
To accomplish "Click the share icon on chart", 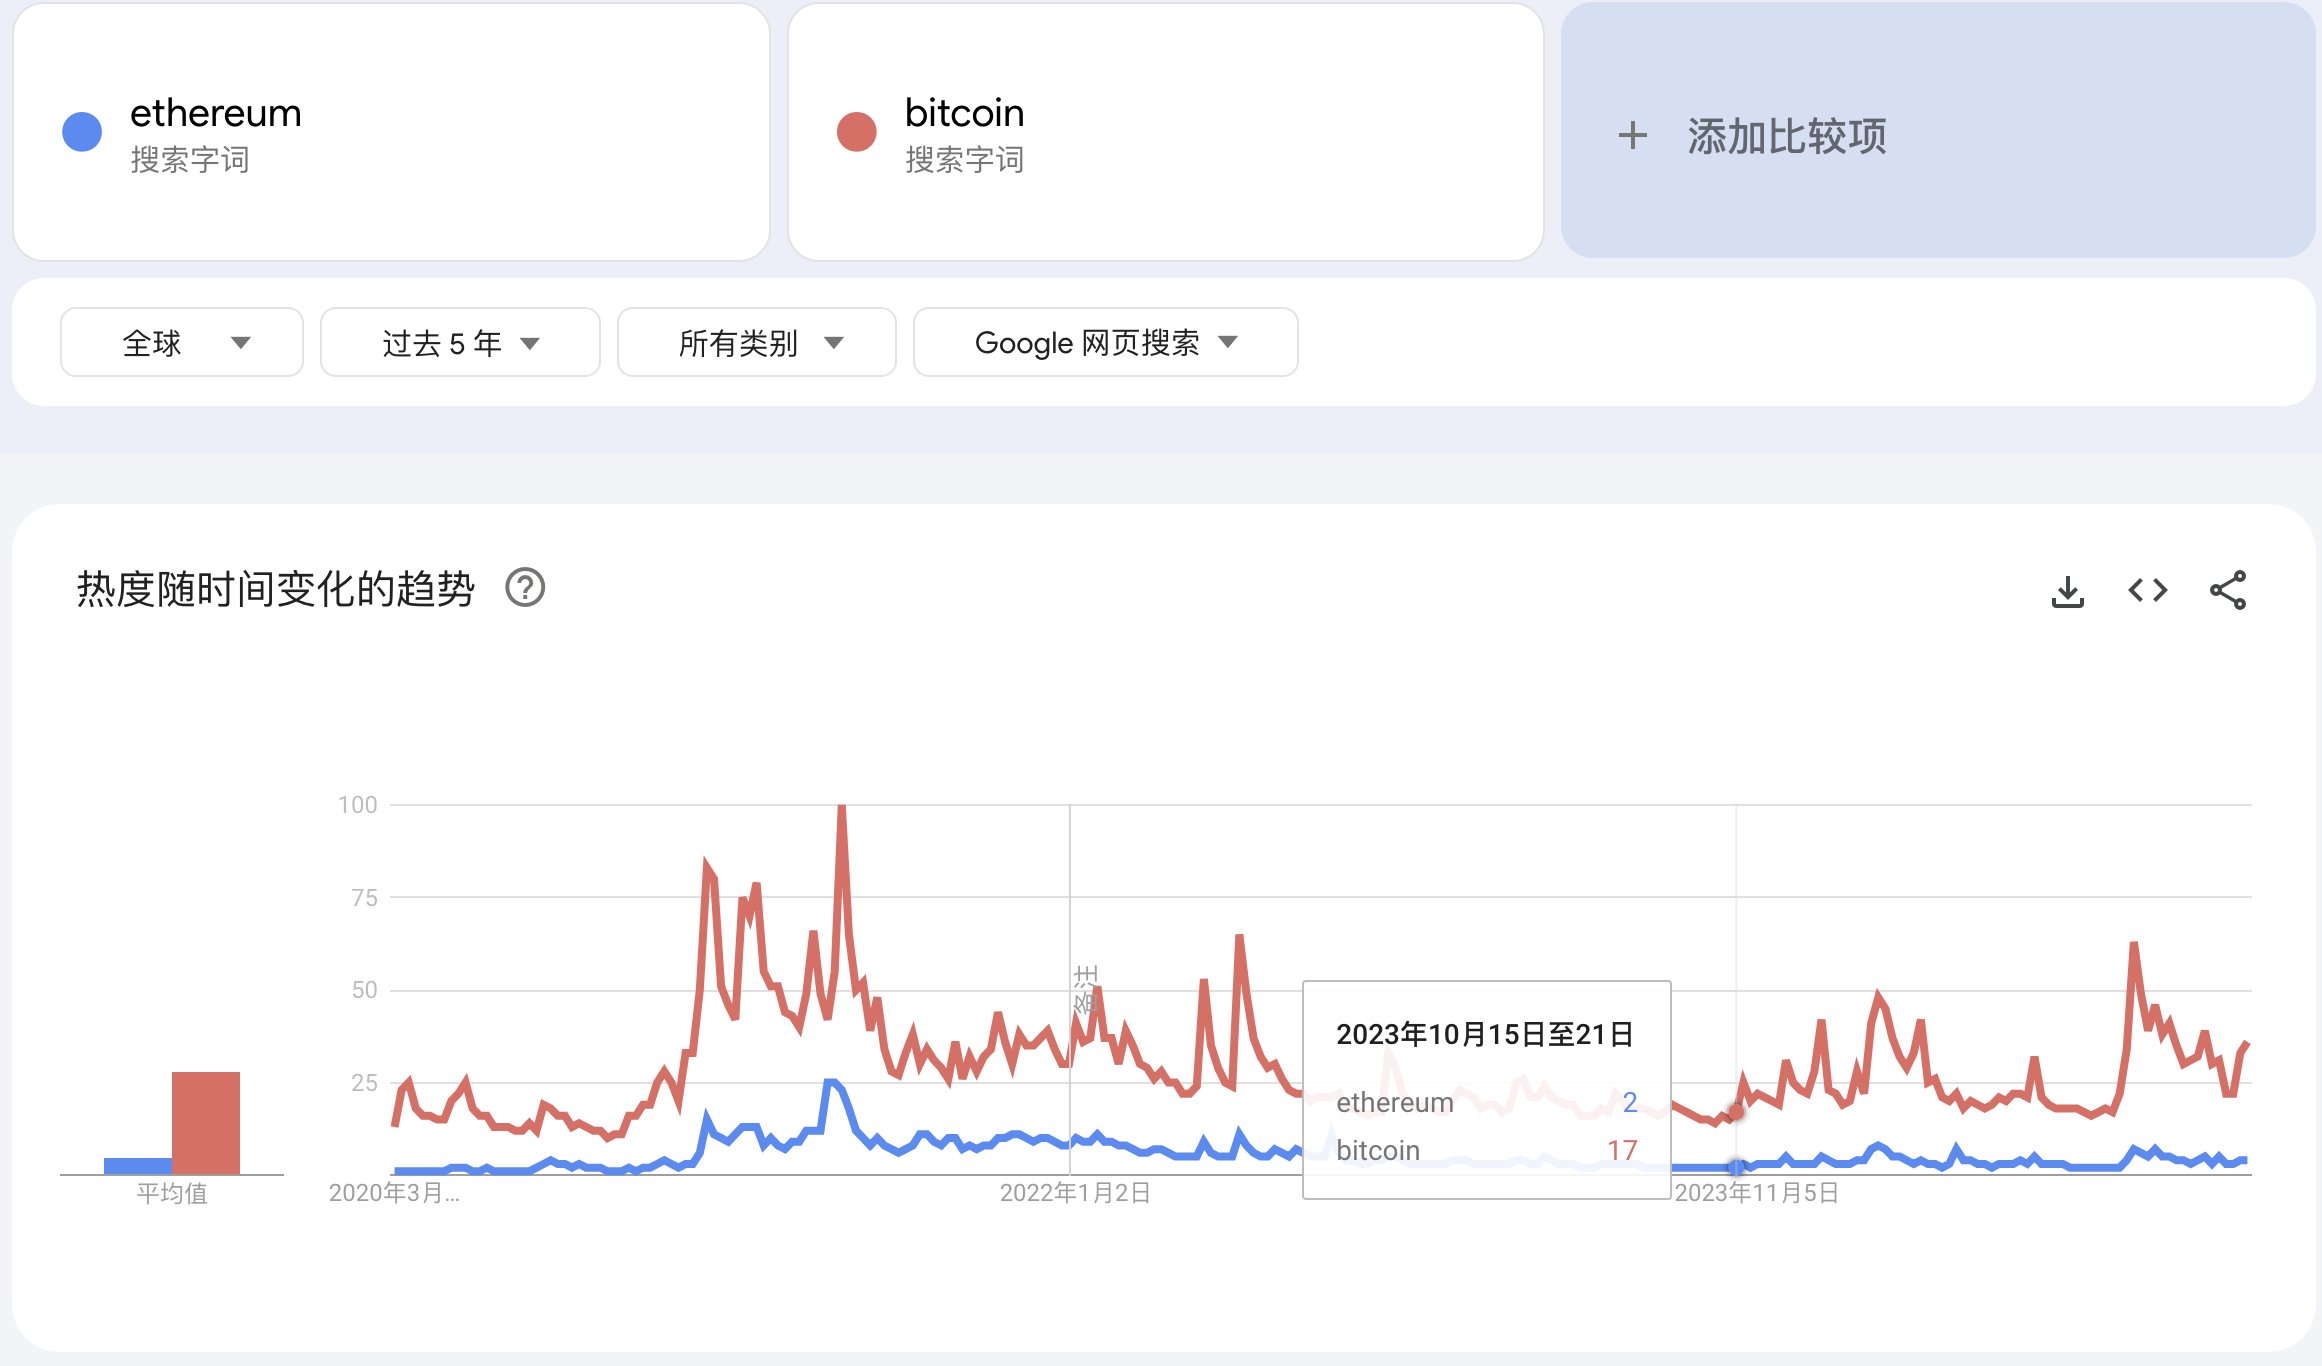I will (x=2228, y=591).
